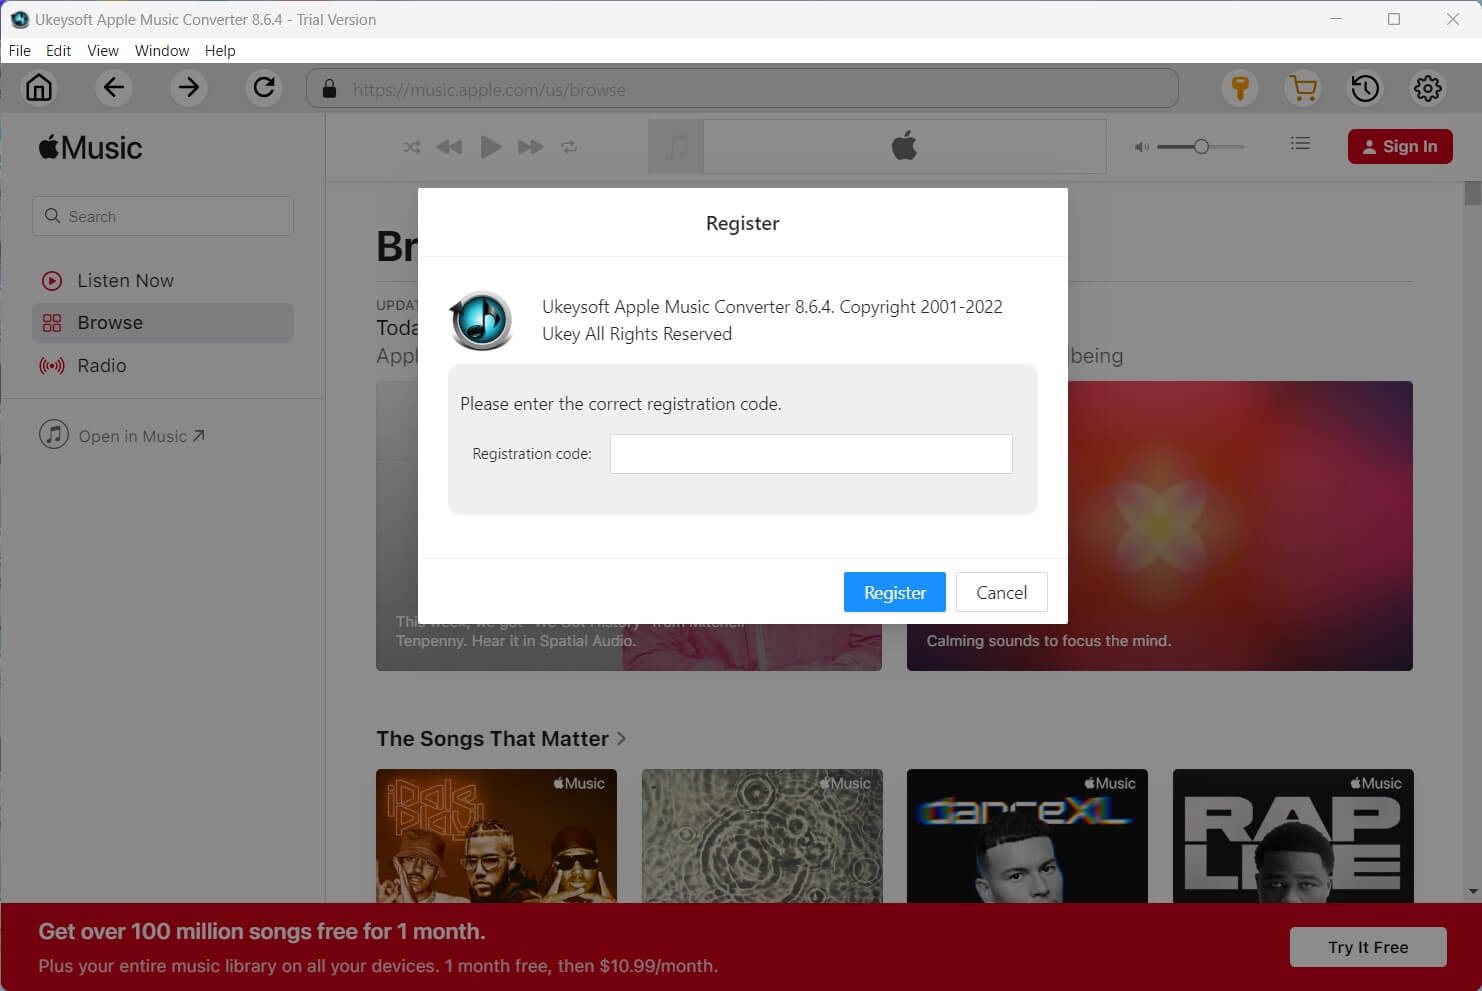Click the Search field in the sidebar
1482x991 pixels.
pos(163,216)
